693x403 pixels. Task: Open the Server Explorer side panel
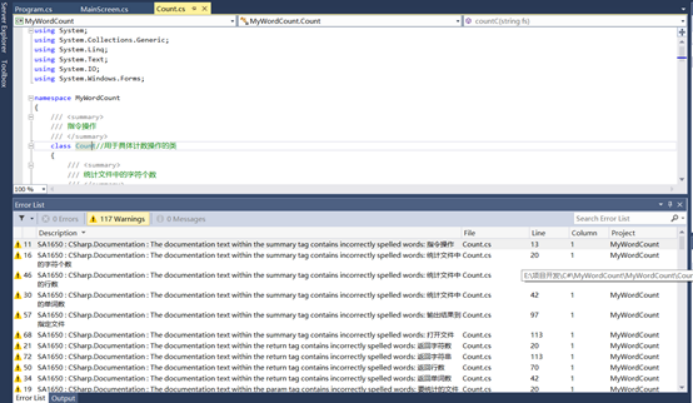pos(4,28)
